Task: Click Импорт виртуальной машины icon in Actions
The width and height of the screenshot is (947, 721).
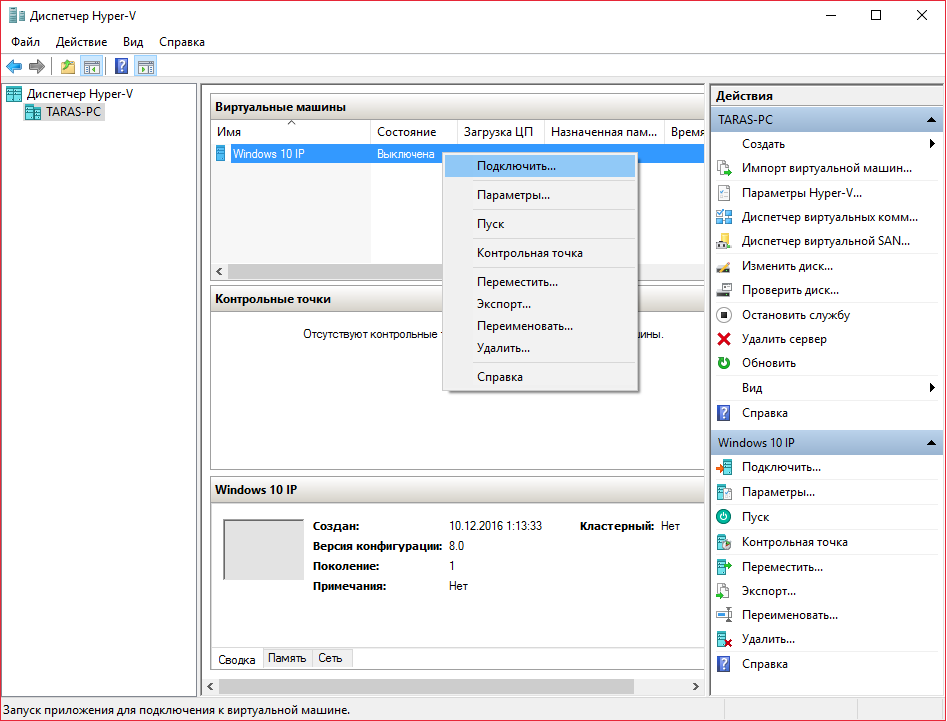Action: (x=724, y=168)
